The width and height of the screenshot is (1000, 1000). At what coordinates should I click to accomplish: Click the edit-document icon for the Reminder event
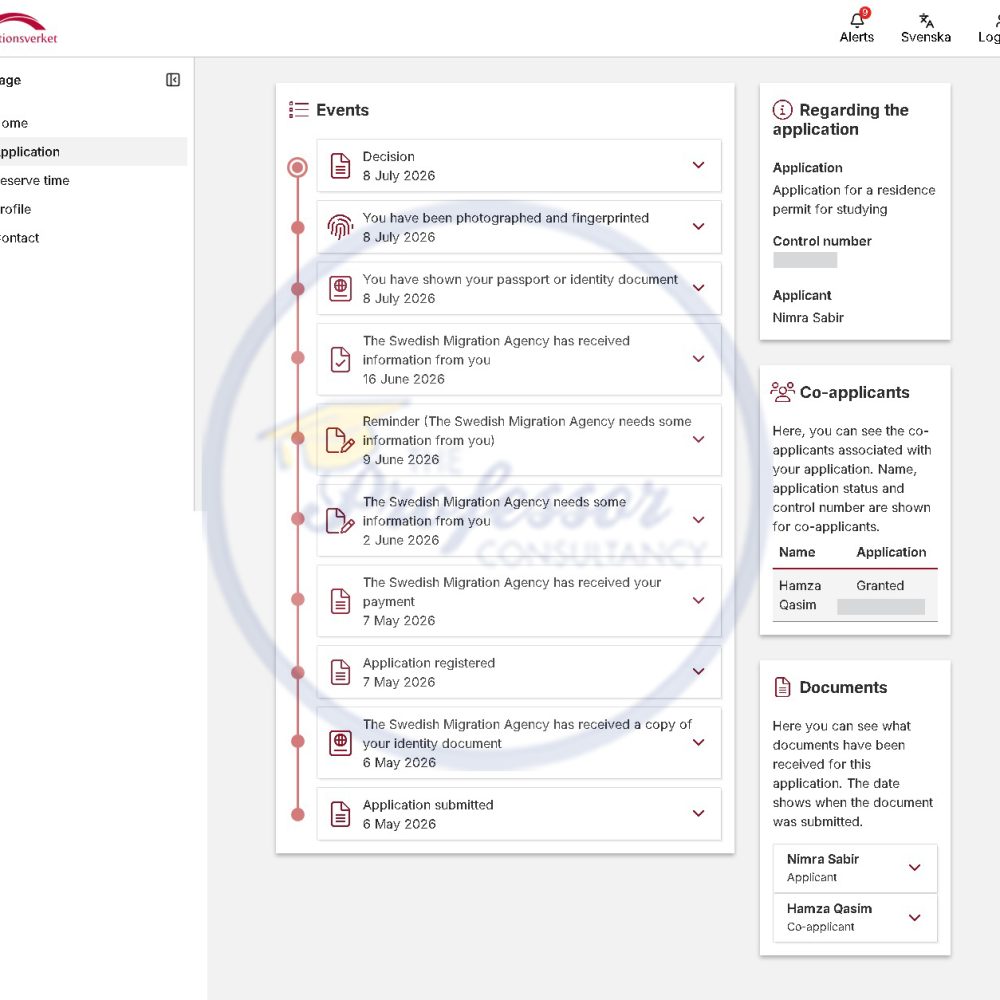(x=340, y=440)
